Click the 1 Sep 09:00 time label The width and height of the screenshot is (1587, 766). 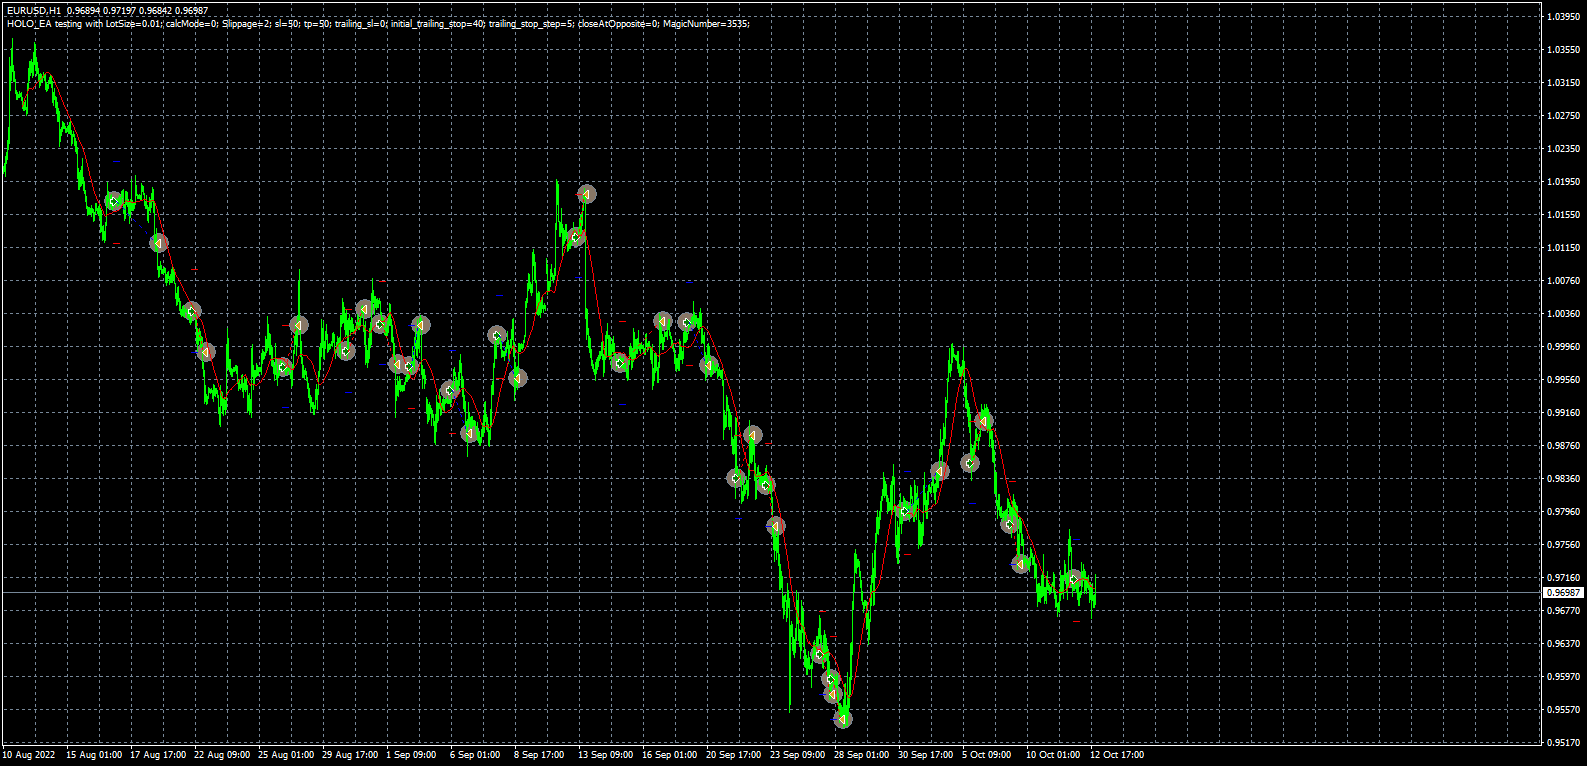click(x=411, y=755)
